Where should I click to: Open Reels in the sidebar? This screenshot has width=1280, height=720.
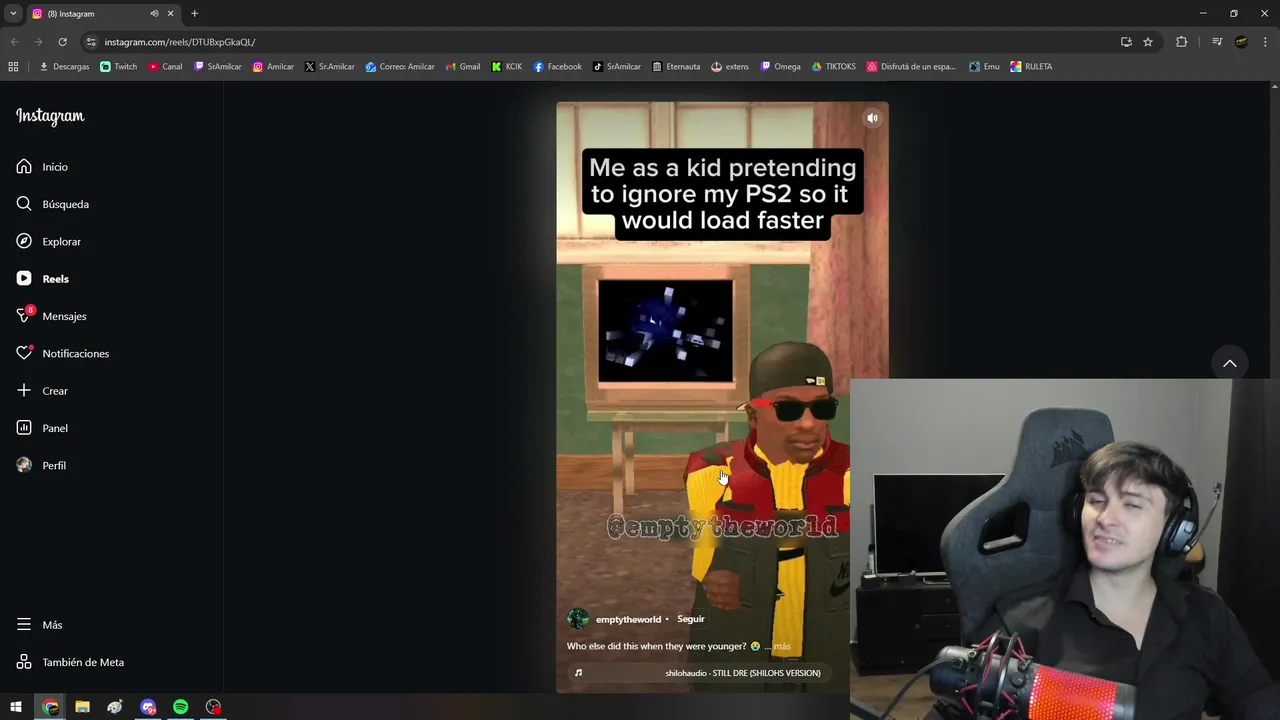[42, 279]
